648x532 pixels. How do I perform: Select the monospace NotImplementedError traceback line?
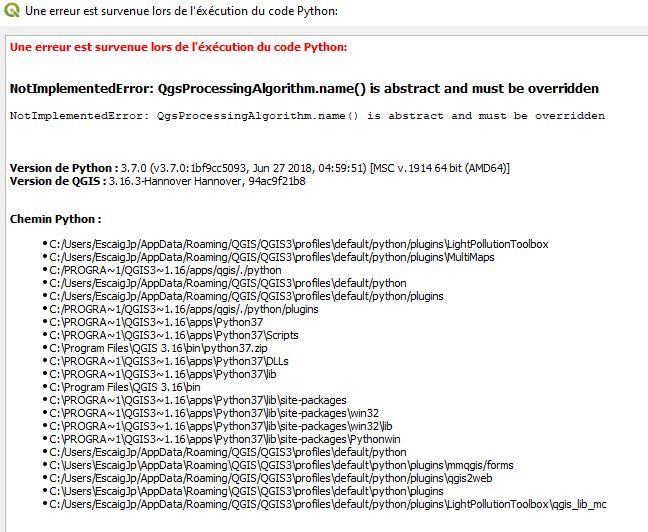[x=307, y=116]
